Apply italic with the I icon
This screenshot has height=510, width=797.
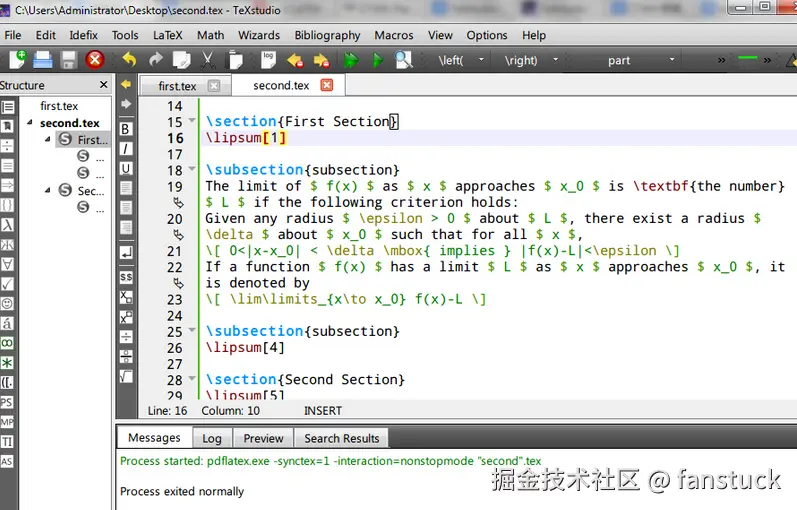click(126, 148)
